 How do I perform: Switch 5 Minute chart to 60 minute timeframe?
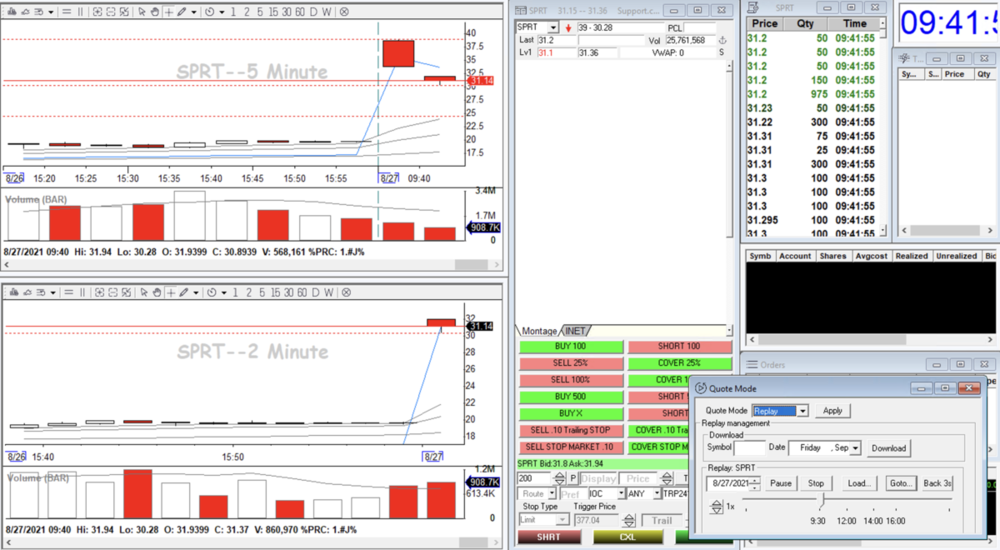coord(300,11)
